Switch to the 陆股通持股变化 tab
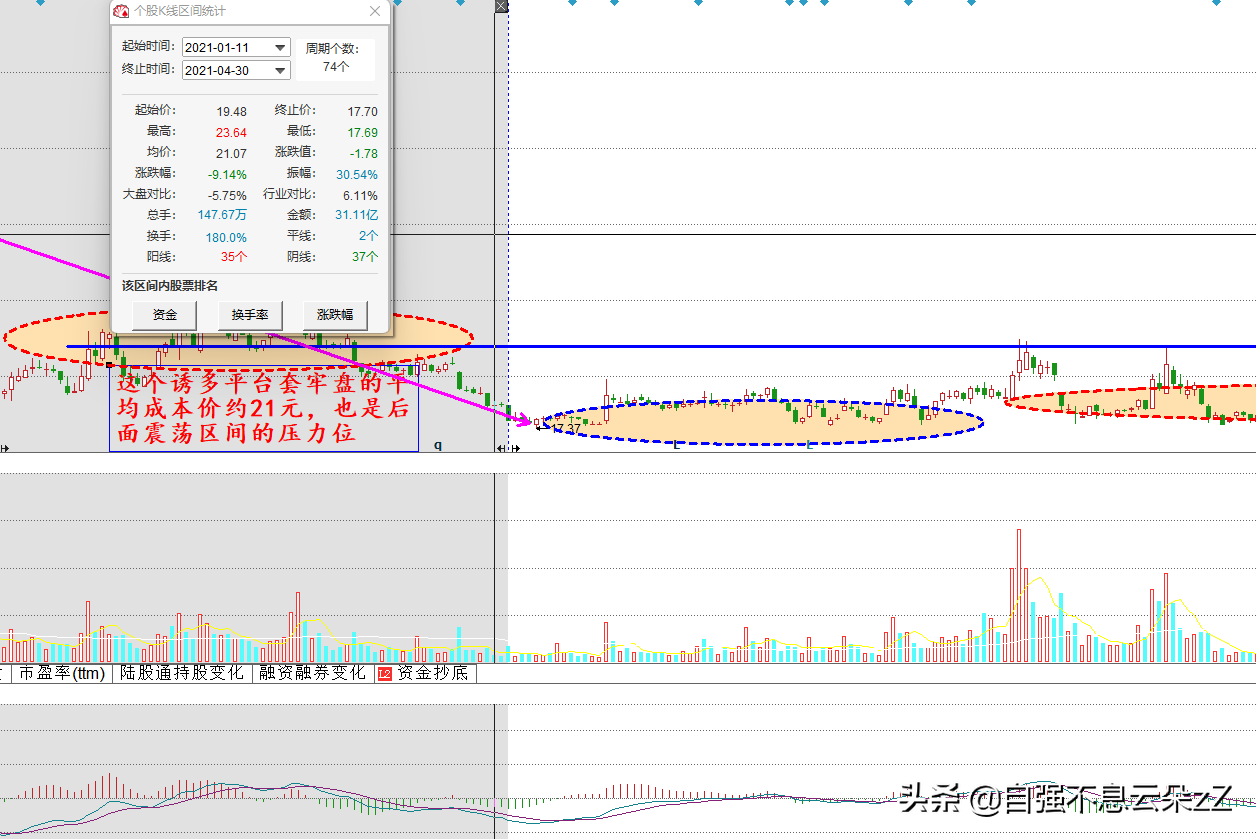1256x839 pixels. 181,674
